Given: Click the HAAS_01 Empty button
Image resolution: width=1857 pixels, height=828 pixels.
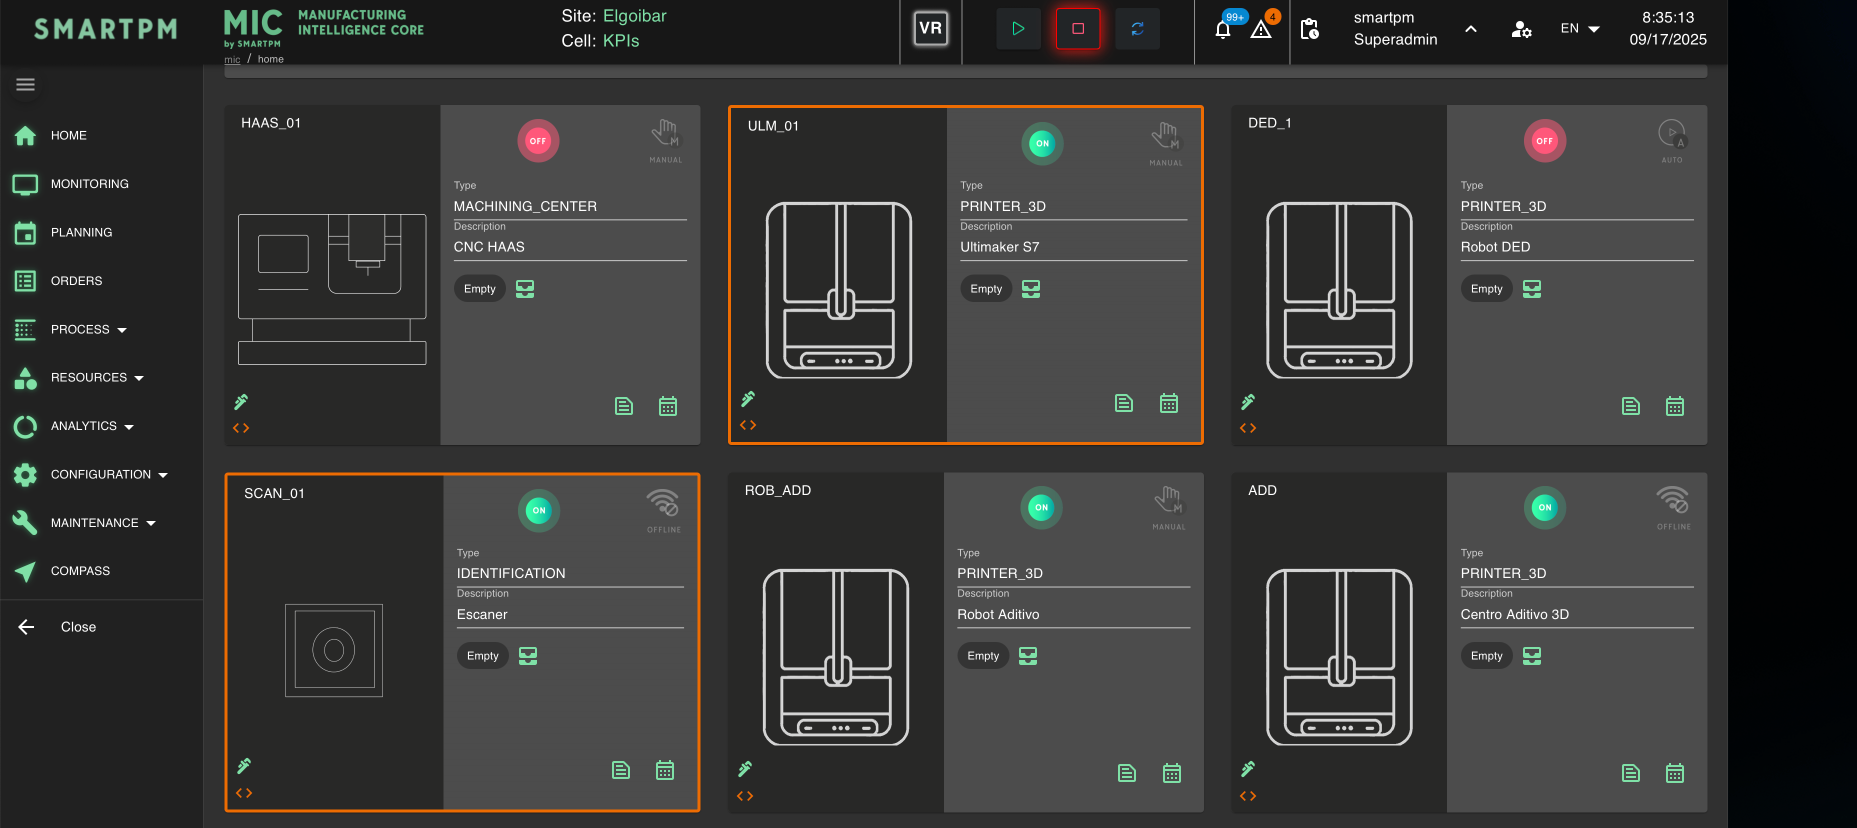Looking at the screenshot, I should point(480,289).
